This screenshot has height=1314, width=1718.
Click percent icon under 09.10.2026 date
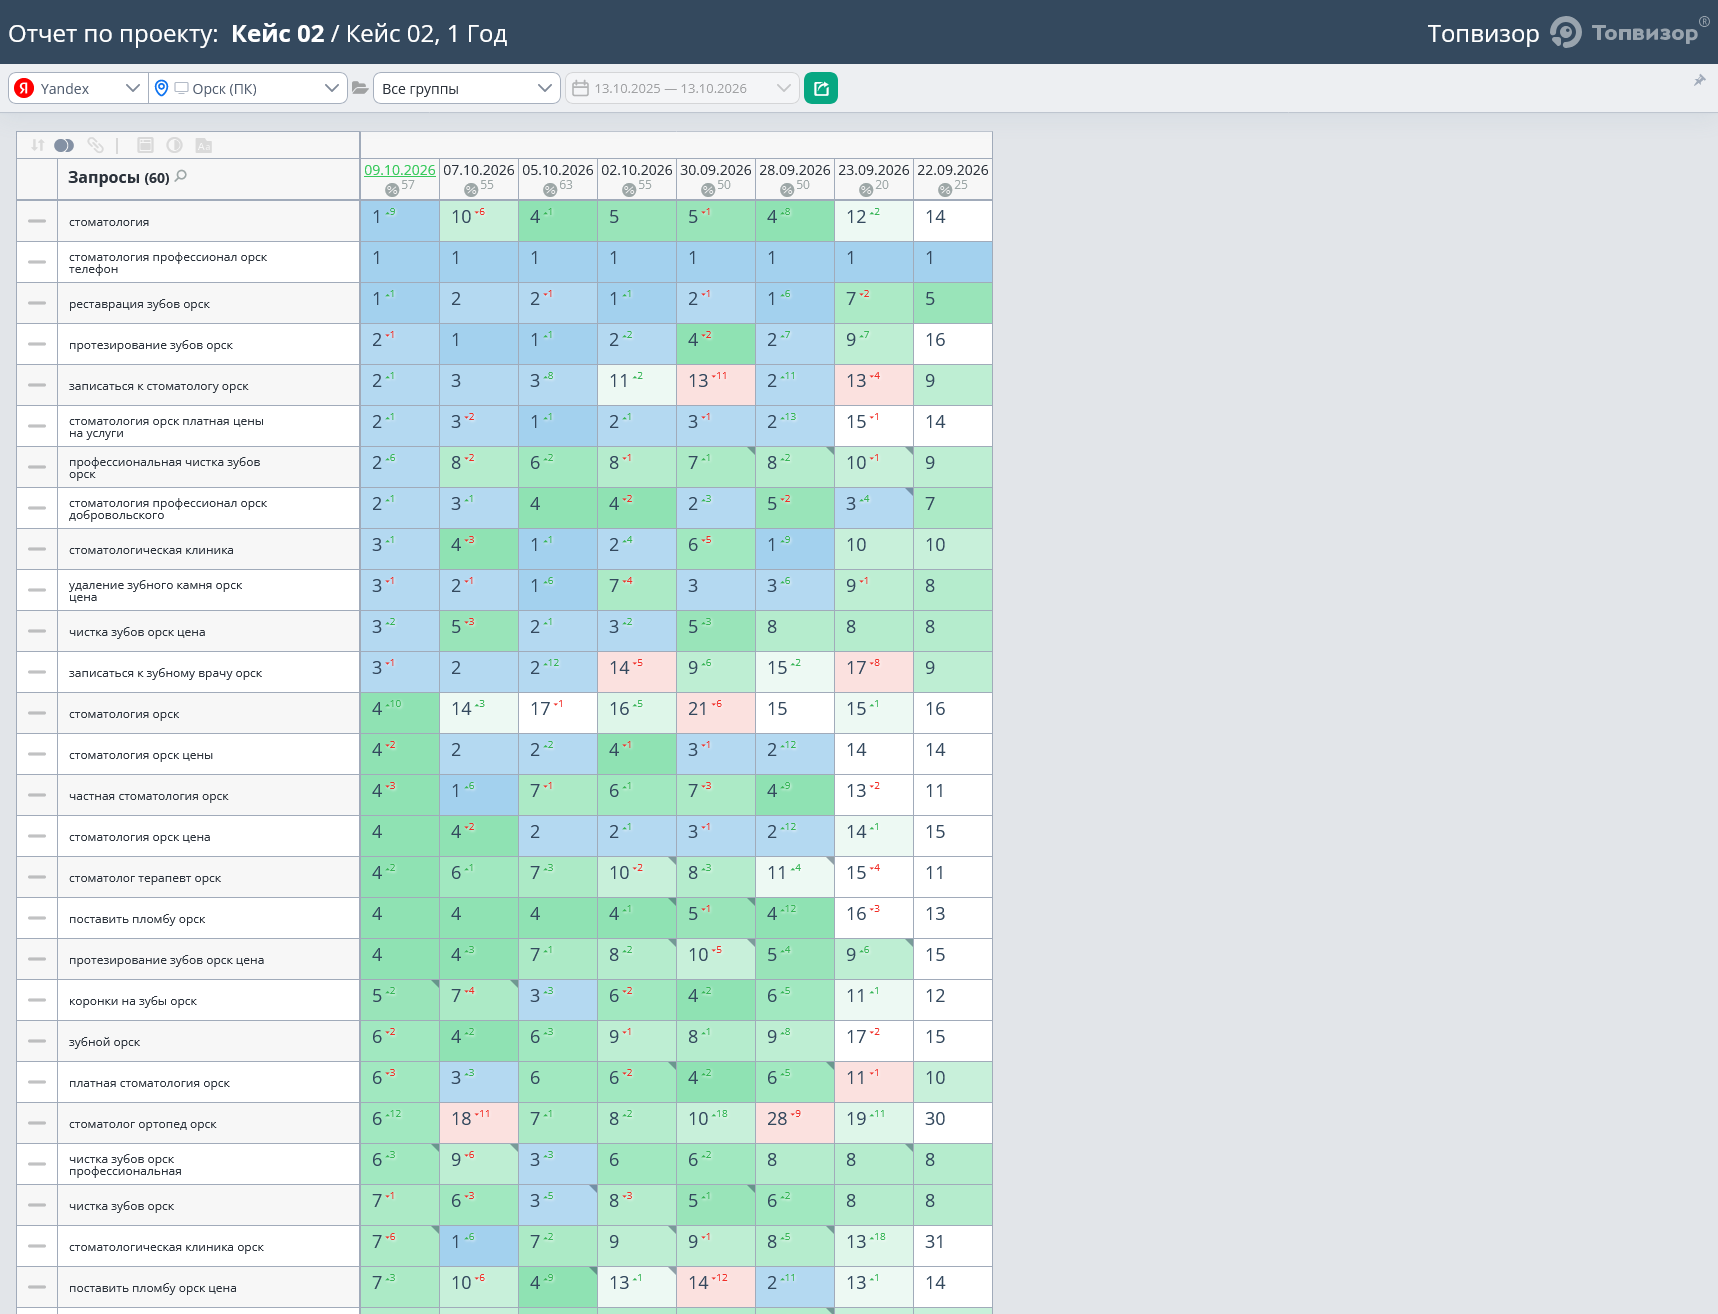tap(392, 190)
